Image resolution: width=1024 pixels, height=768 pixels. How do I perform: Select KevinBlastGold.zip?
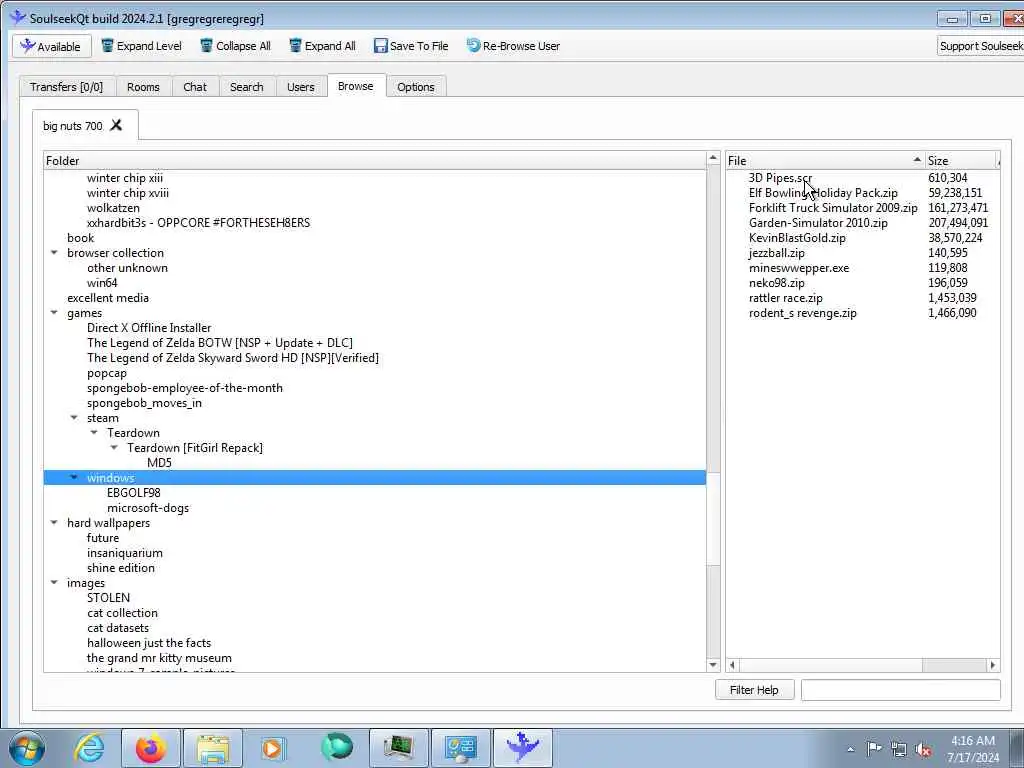(797, 238)
